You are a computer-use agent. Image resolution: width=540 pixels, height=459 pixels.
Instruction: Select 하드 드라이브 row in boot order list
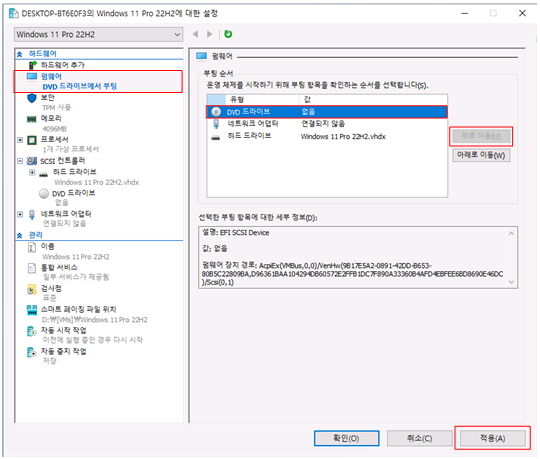327,136
